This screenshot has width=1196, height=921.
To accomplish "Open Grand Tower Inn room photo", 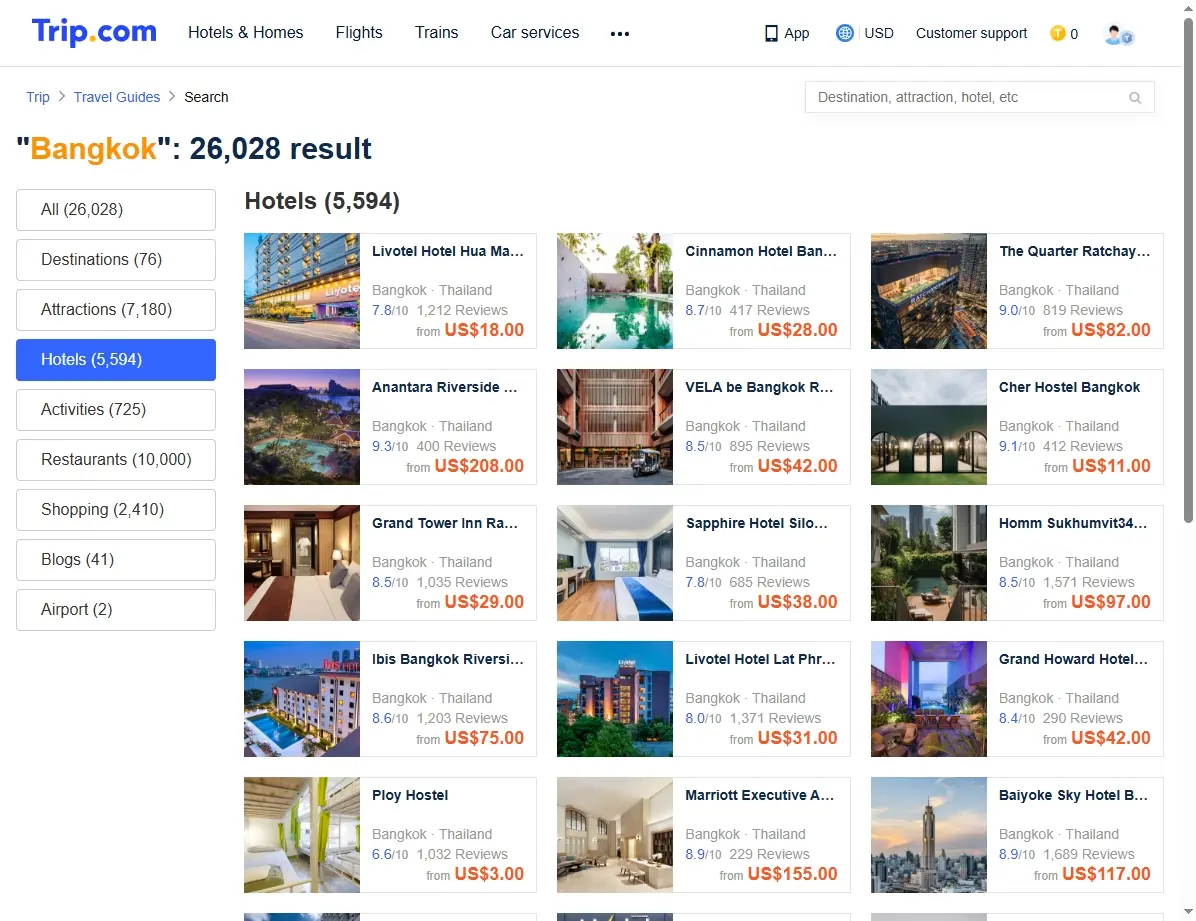I will (302, 562).
